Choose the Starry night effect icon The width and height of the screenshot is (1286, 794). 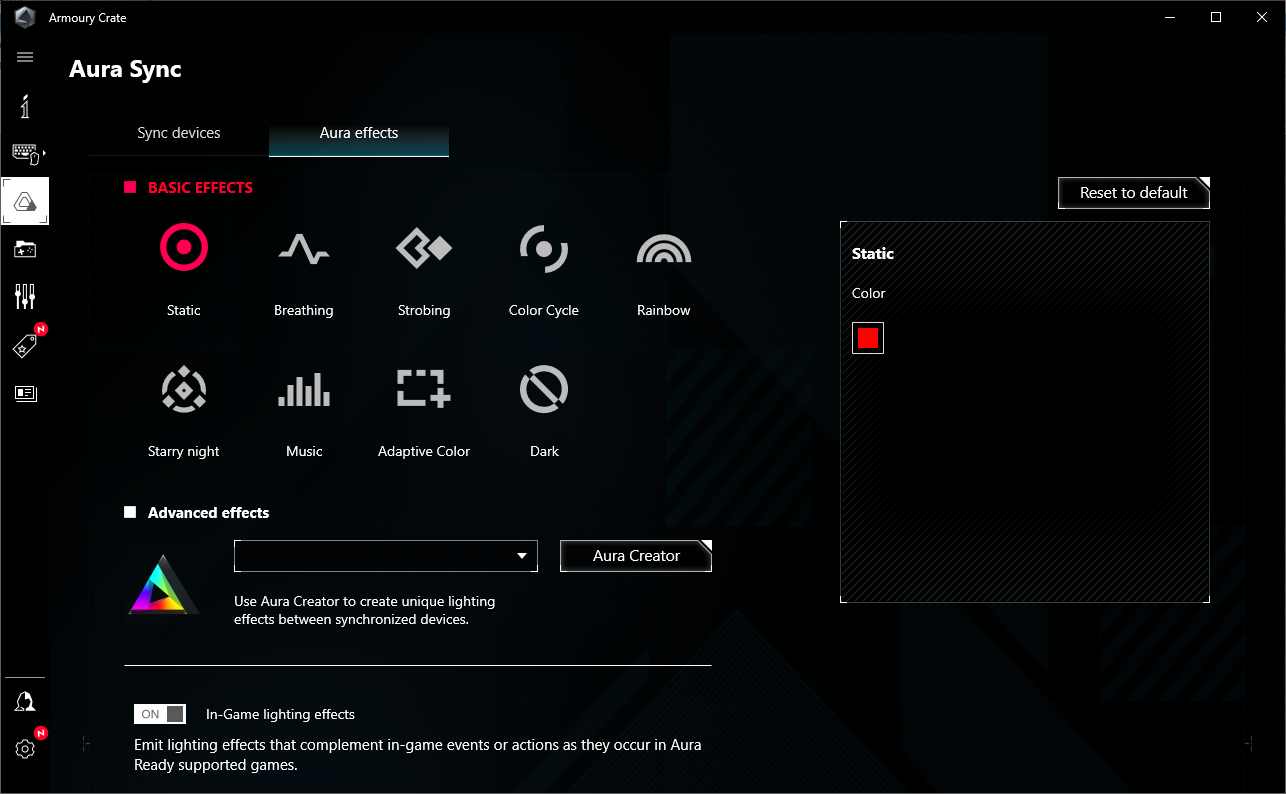(x=184, y=389)
